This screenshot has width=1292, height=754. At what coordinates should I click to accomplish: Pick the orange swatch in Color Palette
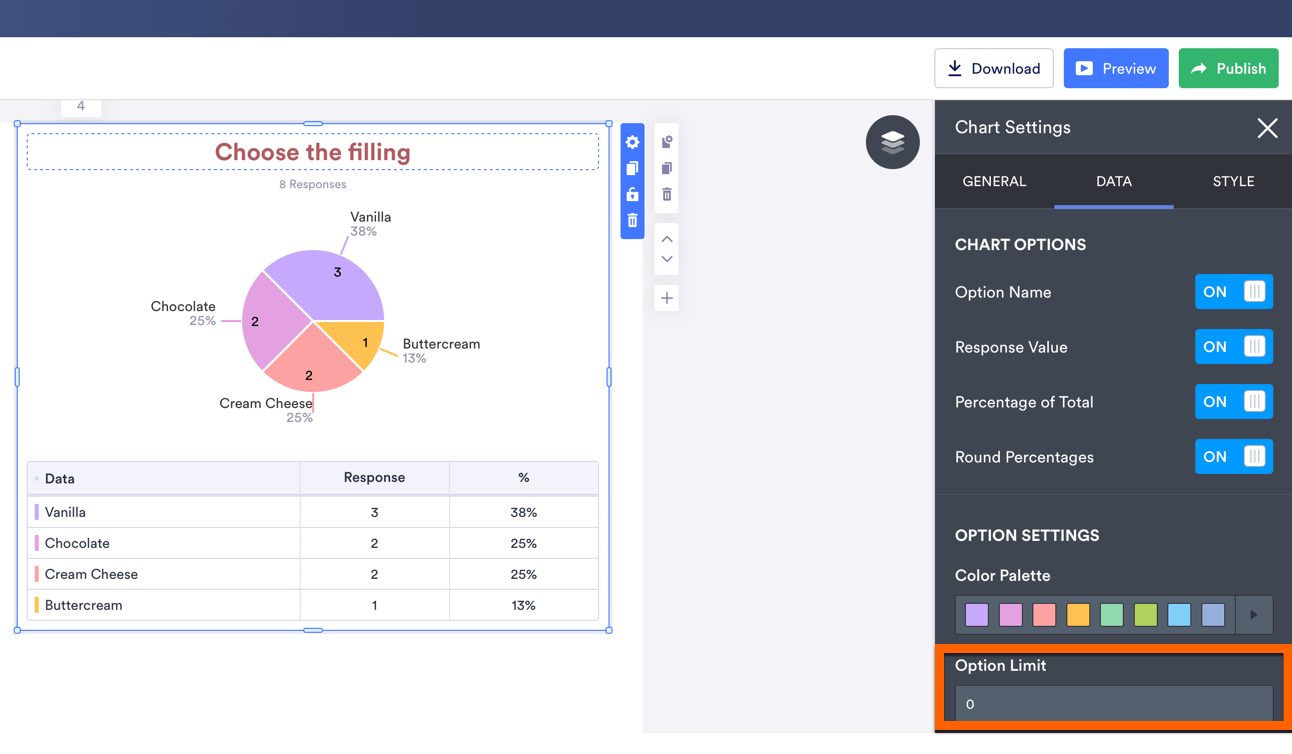(1078, 615)
